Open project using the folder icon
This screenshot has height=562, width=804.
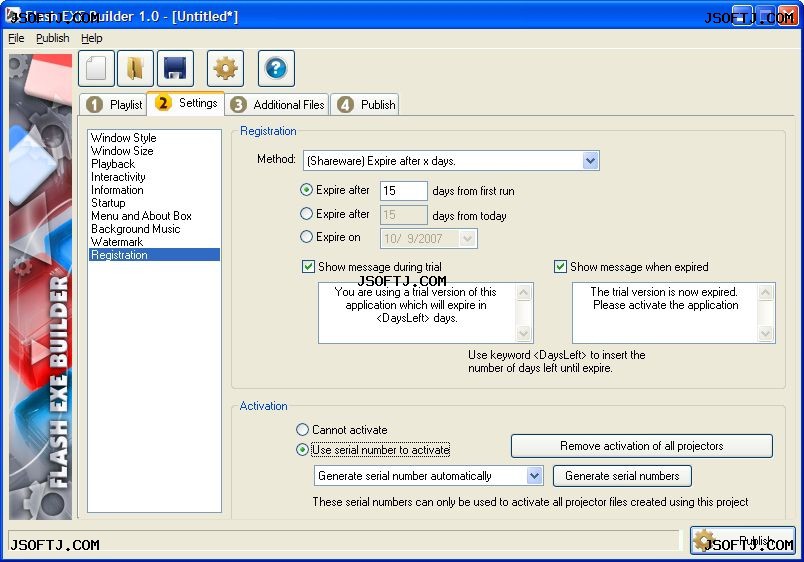click(135, 68)
